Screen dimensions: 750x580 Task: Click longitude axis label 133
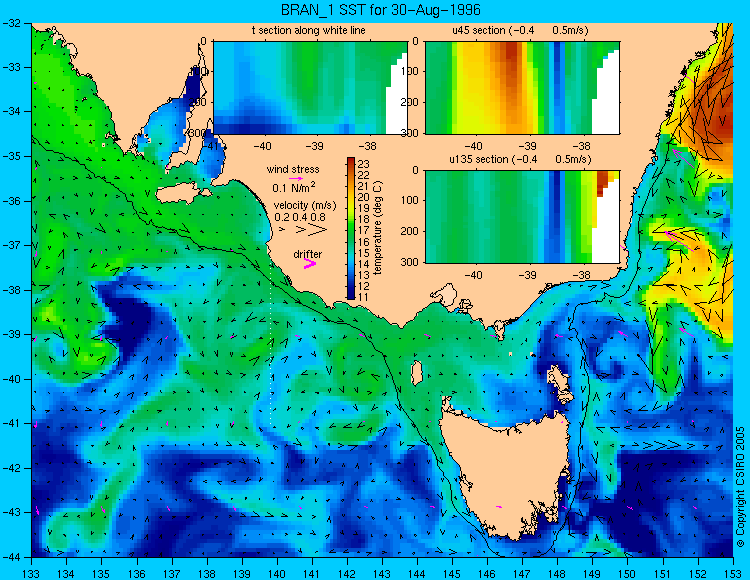[31, 574]
